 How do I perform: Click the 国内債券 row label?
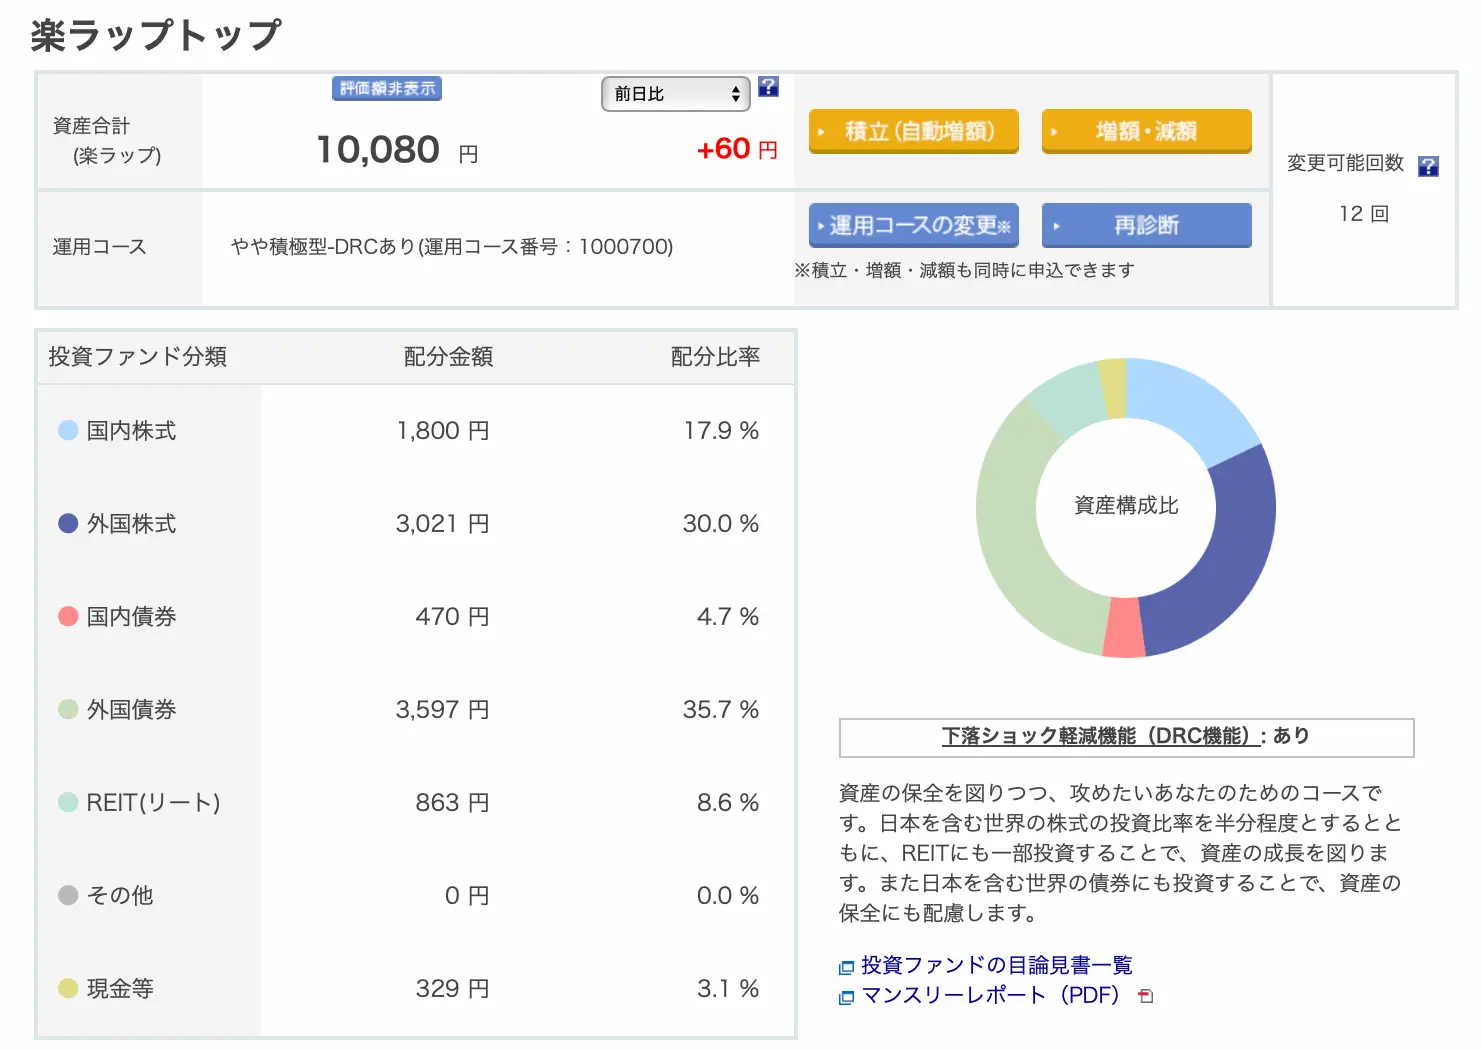[131, 617]
